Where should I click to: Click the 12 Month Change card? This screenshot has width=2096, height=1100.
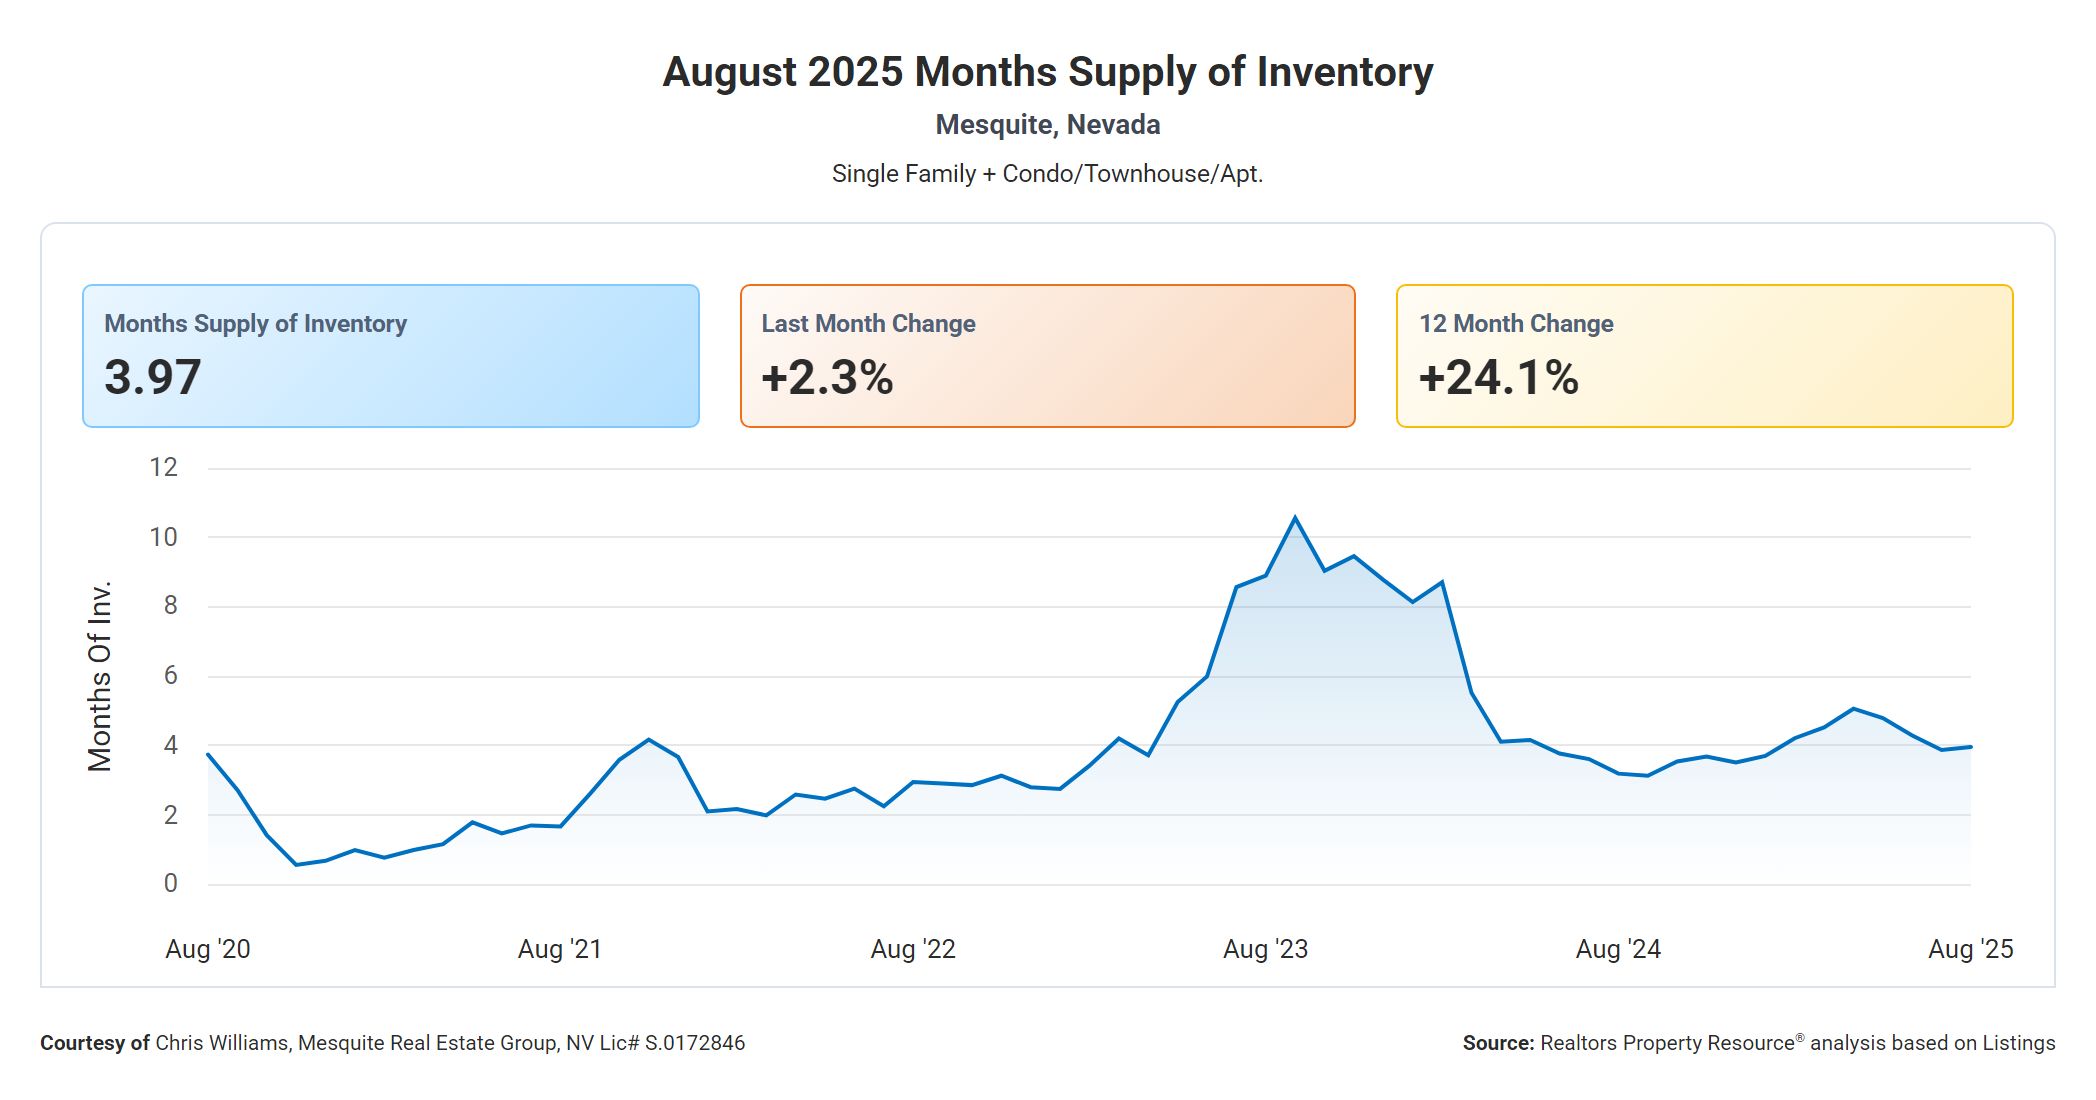pyautogui.click(x=1704, y=355)
